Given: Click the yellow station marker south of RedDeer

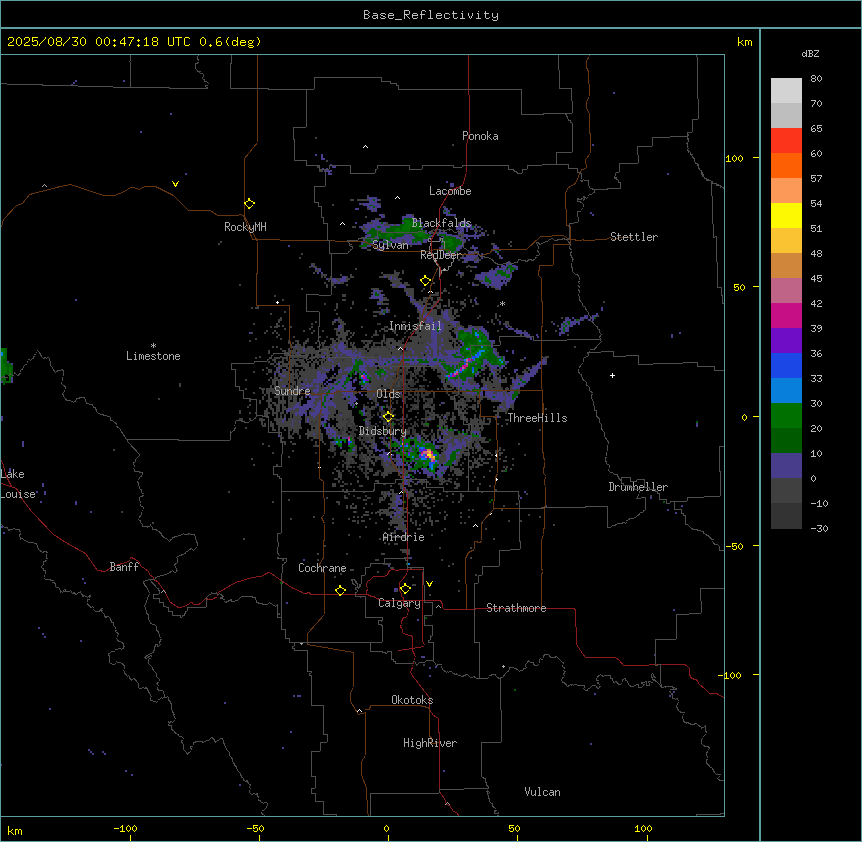Looking at the screenshot, I should coord(426,281).
